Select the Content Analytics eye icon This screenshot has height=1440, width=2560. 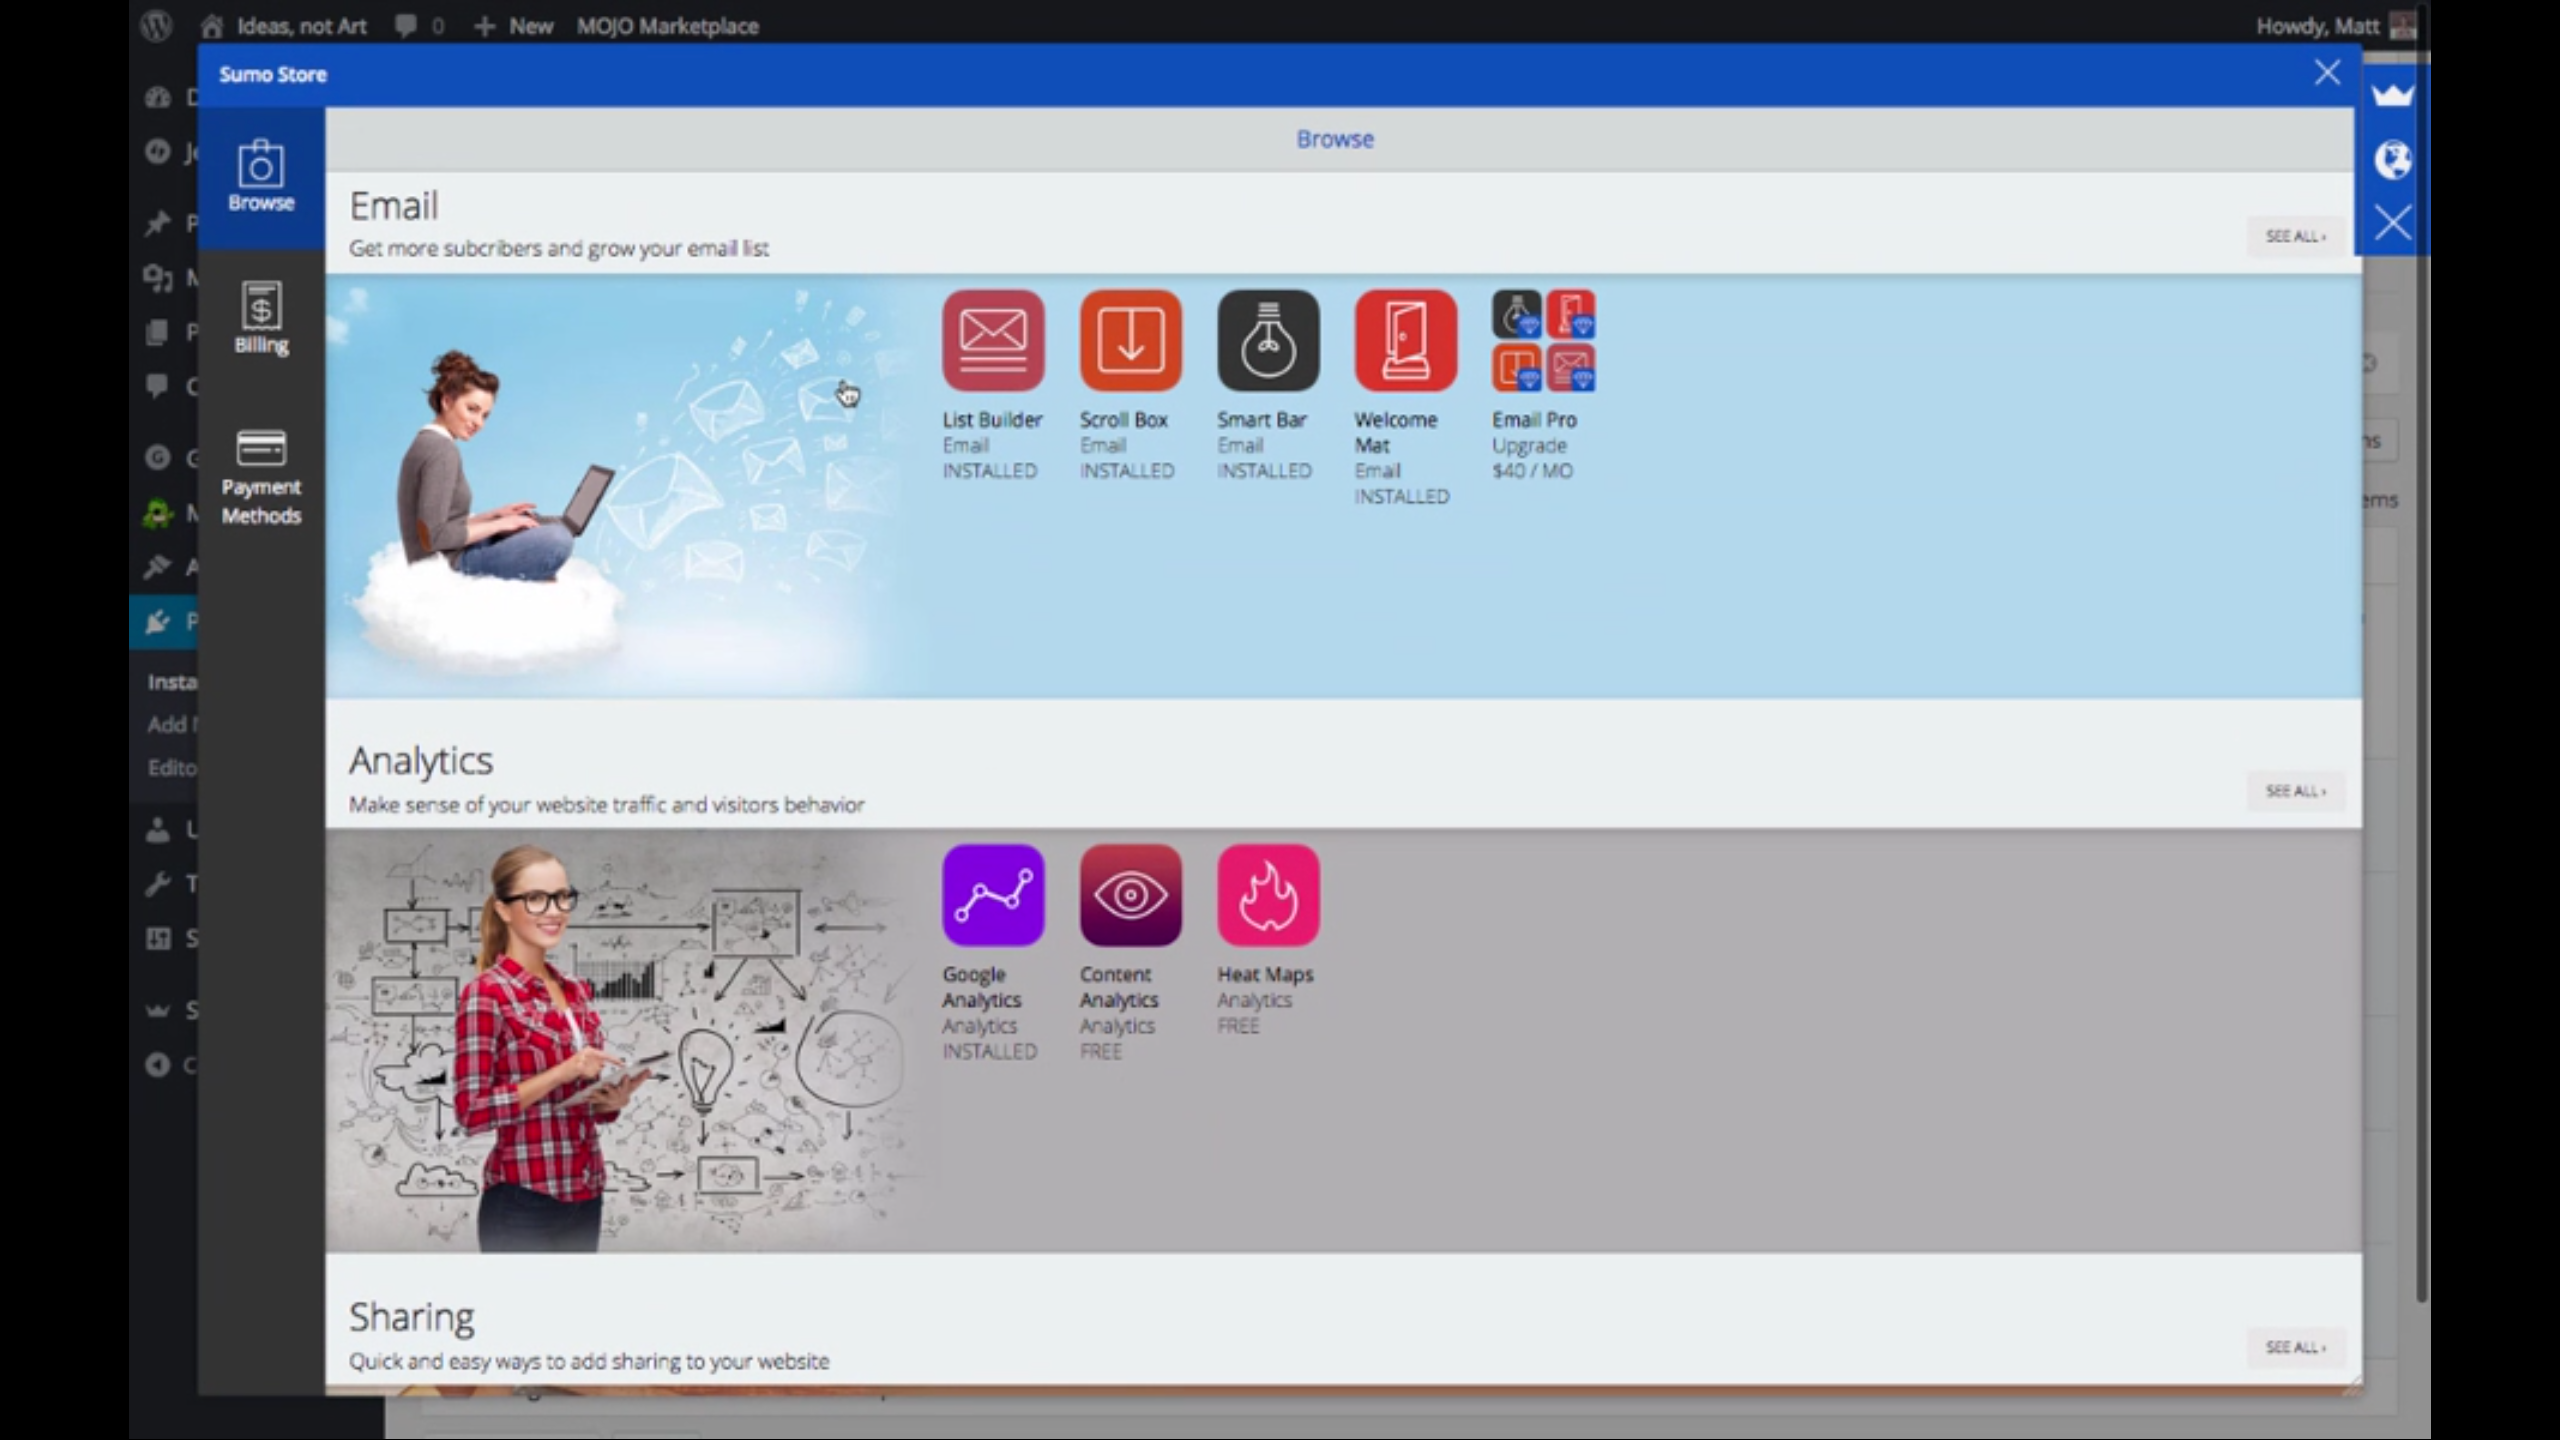(1130, 895)
